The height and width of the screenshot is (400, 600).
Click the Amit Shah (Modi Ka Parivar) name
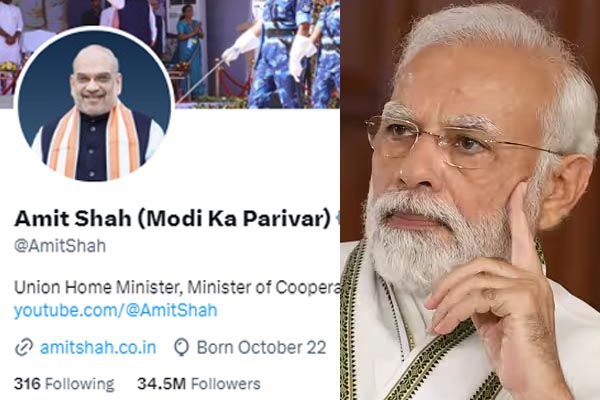tap(172, 219)
